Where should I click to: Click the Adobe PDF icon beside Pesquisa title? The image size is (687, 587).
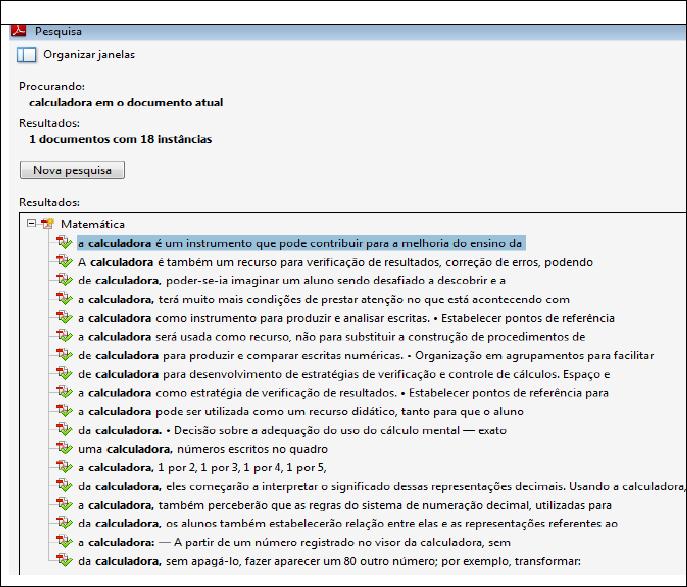[18, 31]
